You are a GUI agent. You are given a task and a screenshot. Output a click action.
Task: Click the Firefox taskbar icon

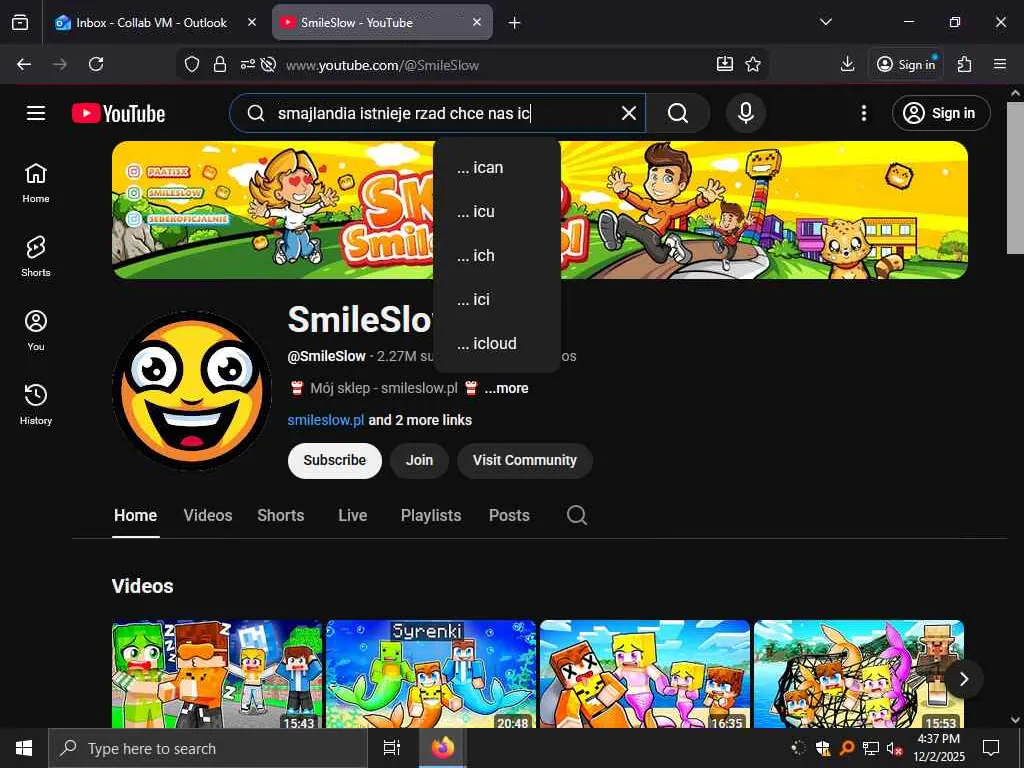[x=442, y=748]
